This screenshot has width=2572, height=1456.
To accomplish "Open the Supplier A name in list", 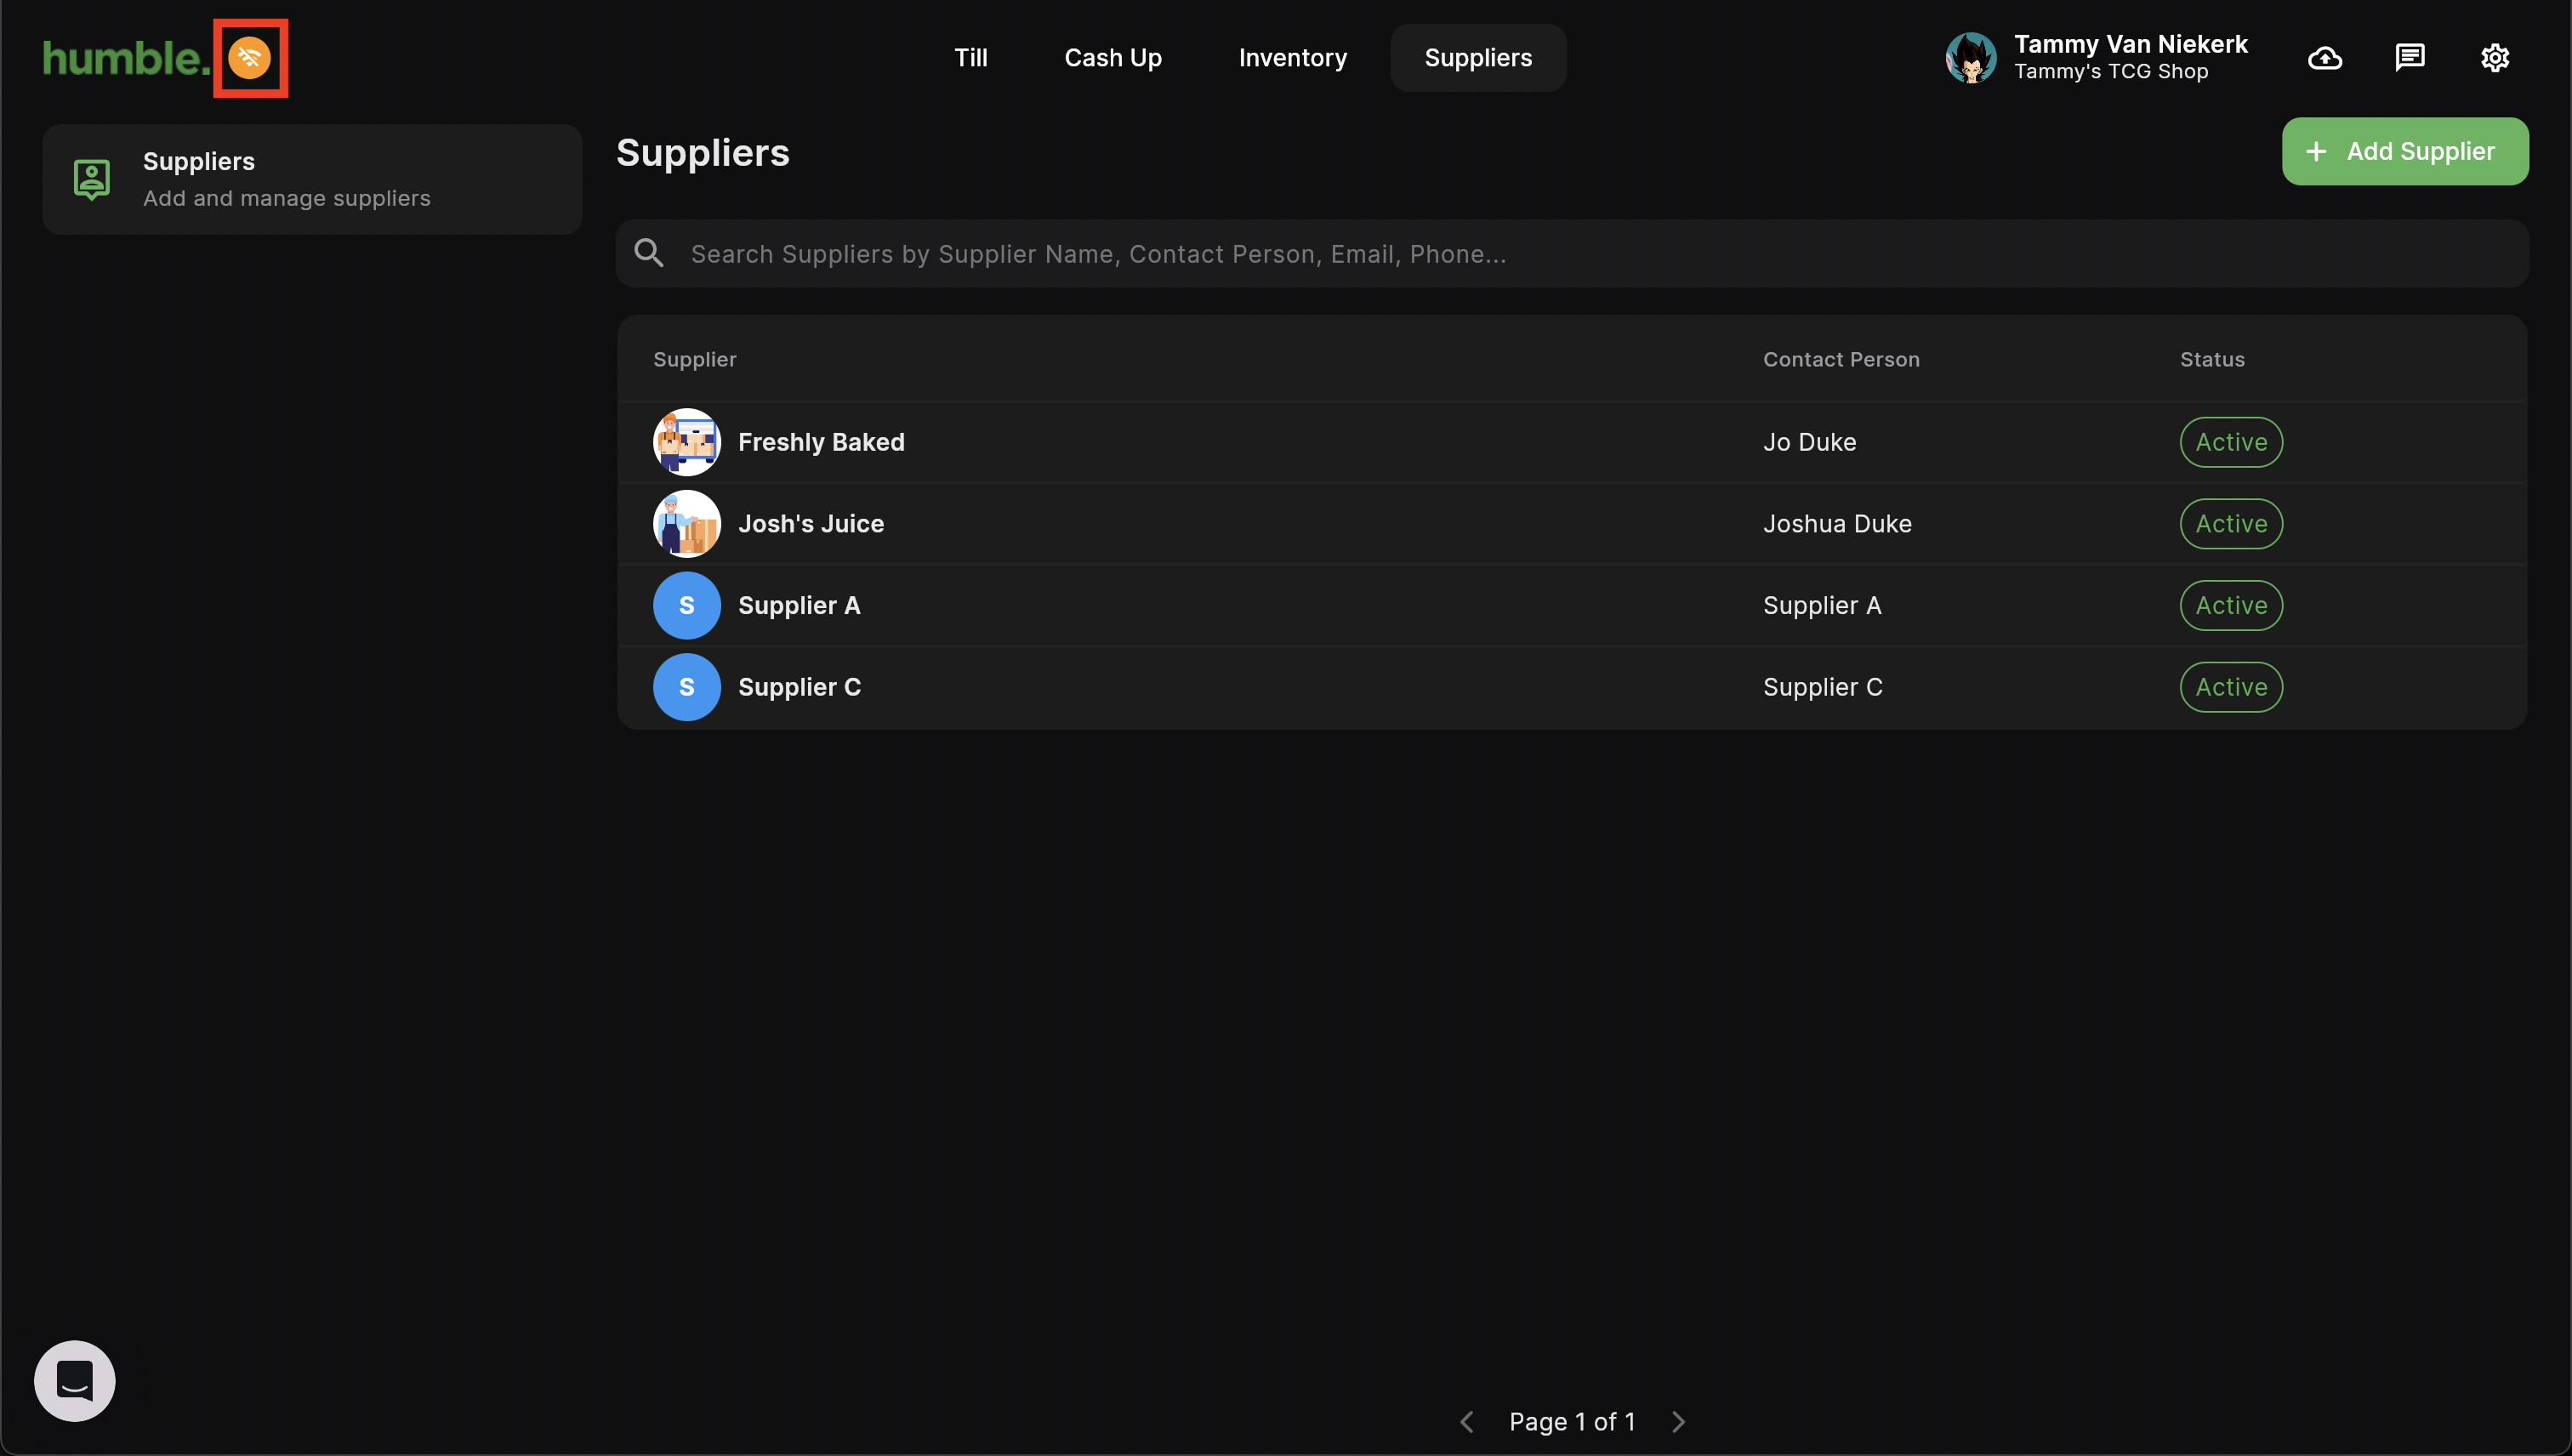I will click(x=799, y=605).
